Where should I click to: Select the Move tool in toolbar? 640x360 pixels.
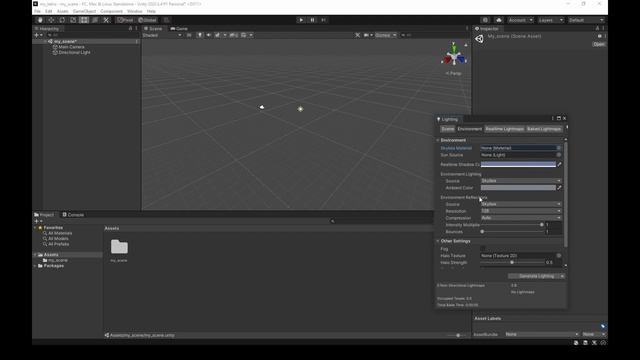[51, 20]
